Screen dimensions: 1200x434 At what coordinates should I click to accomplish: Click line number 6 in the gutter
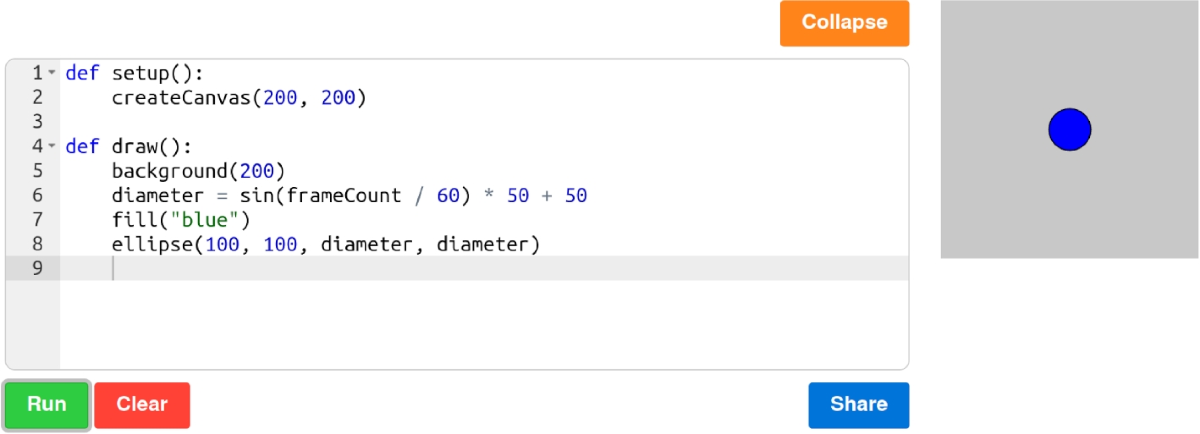[x=38, y=195]
